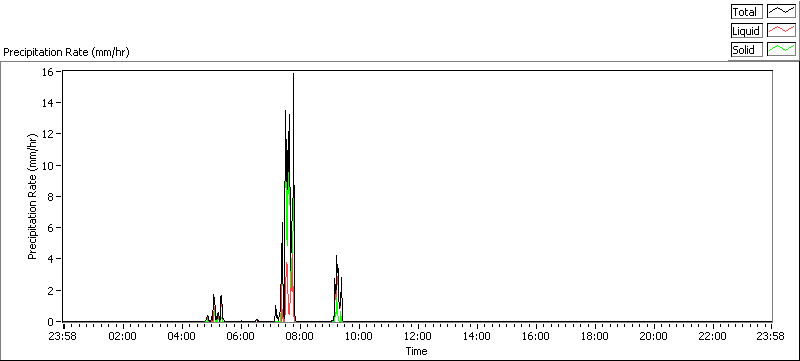Click the Liquid legend label
The width and height of the screenshot is (800, 361).
tap(746, 31)
